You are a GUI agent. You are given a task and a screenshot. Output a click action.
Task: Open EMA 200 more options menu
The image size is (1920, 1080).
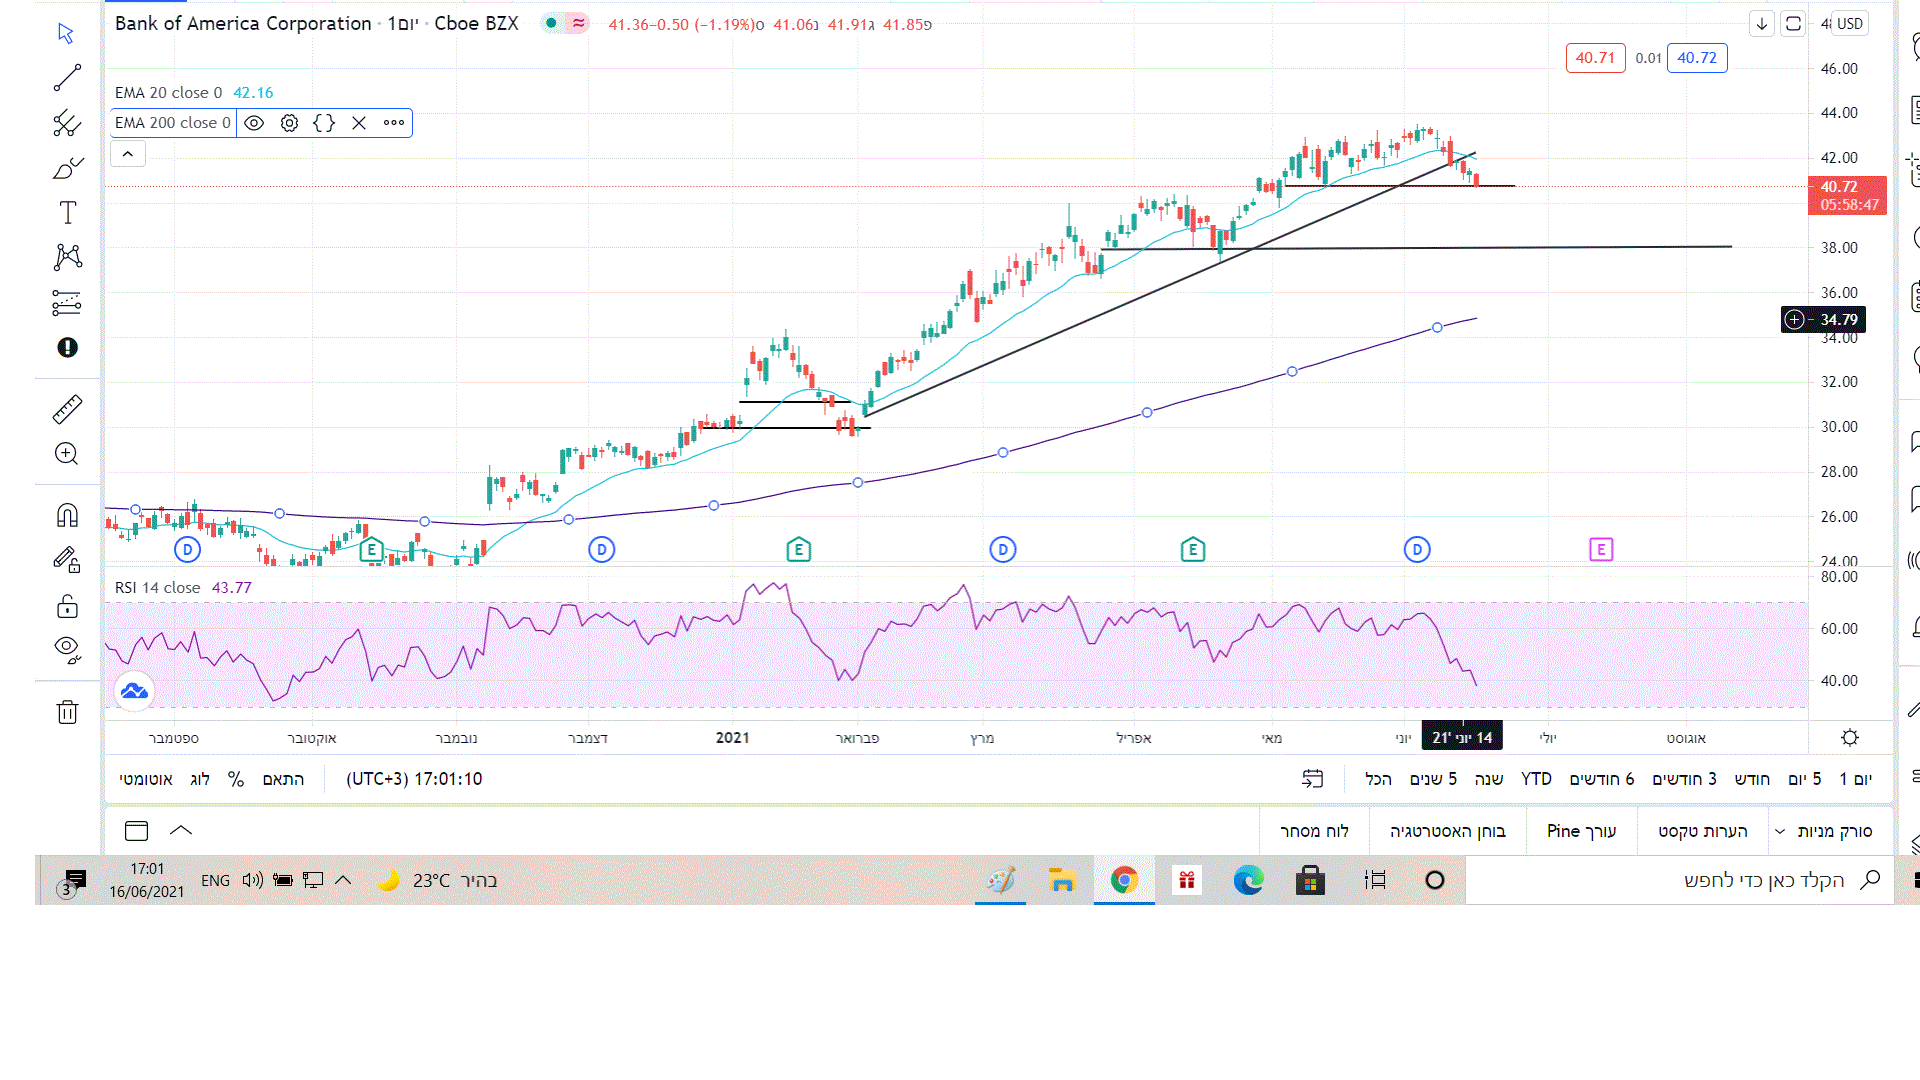[x=394, y=123]
